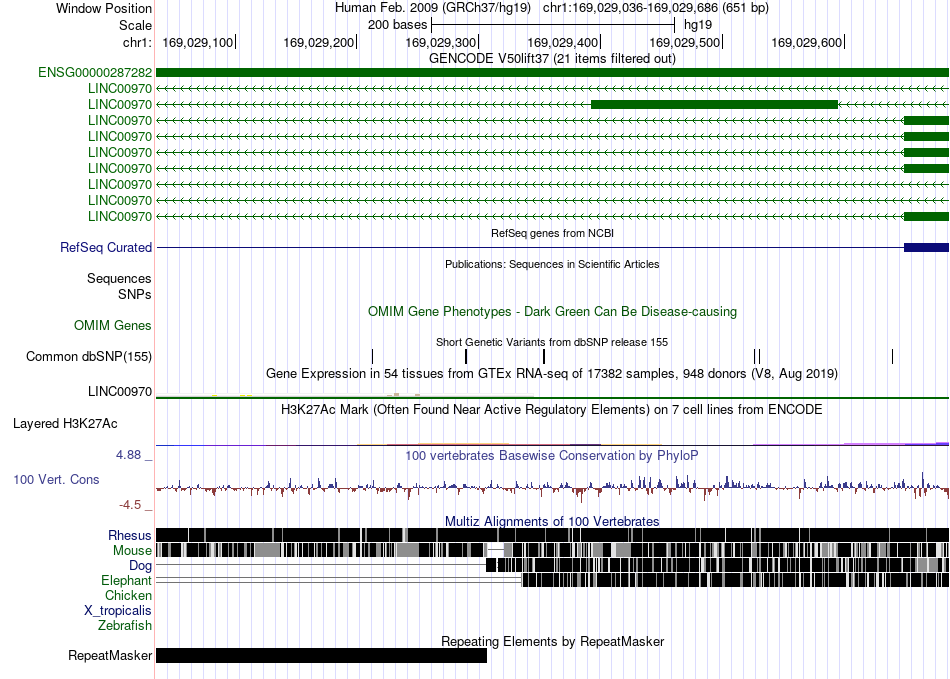Click the Zebrafish species label
This screenshot has width=950, height=679.
[125, 626]
